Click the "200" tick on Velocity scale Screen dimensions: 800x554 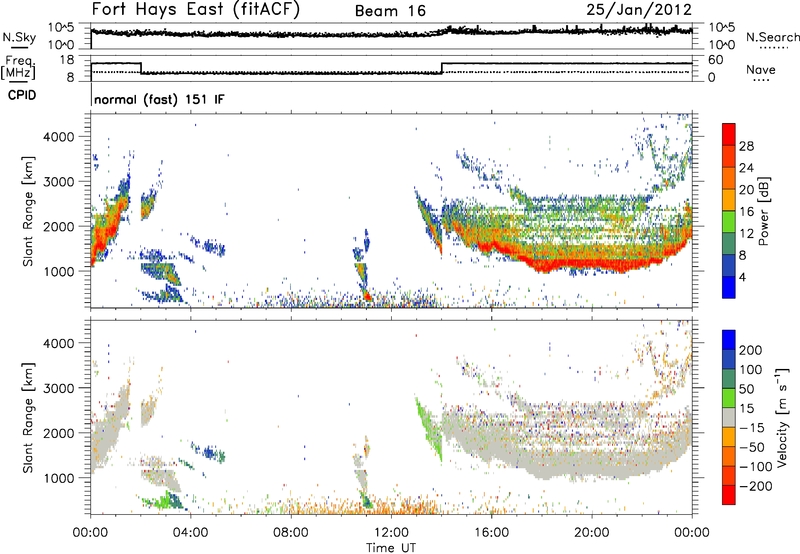[x=751, y=350]
